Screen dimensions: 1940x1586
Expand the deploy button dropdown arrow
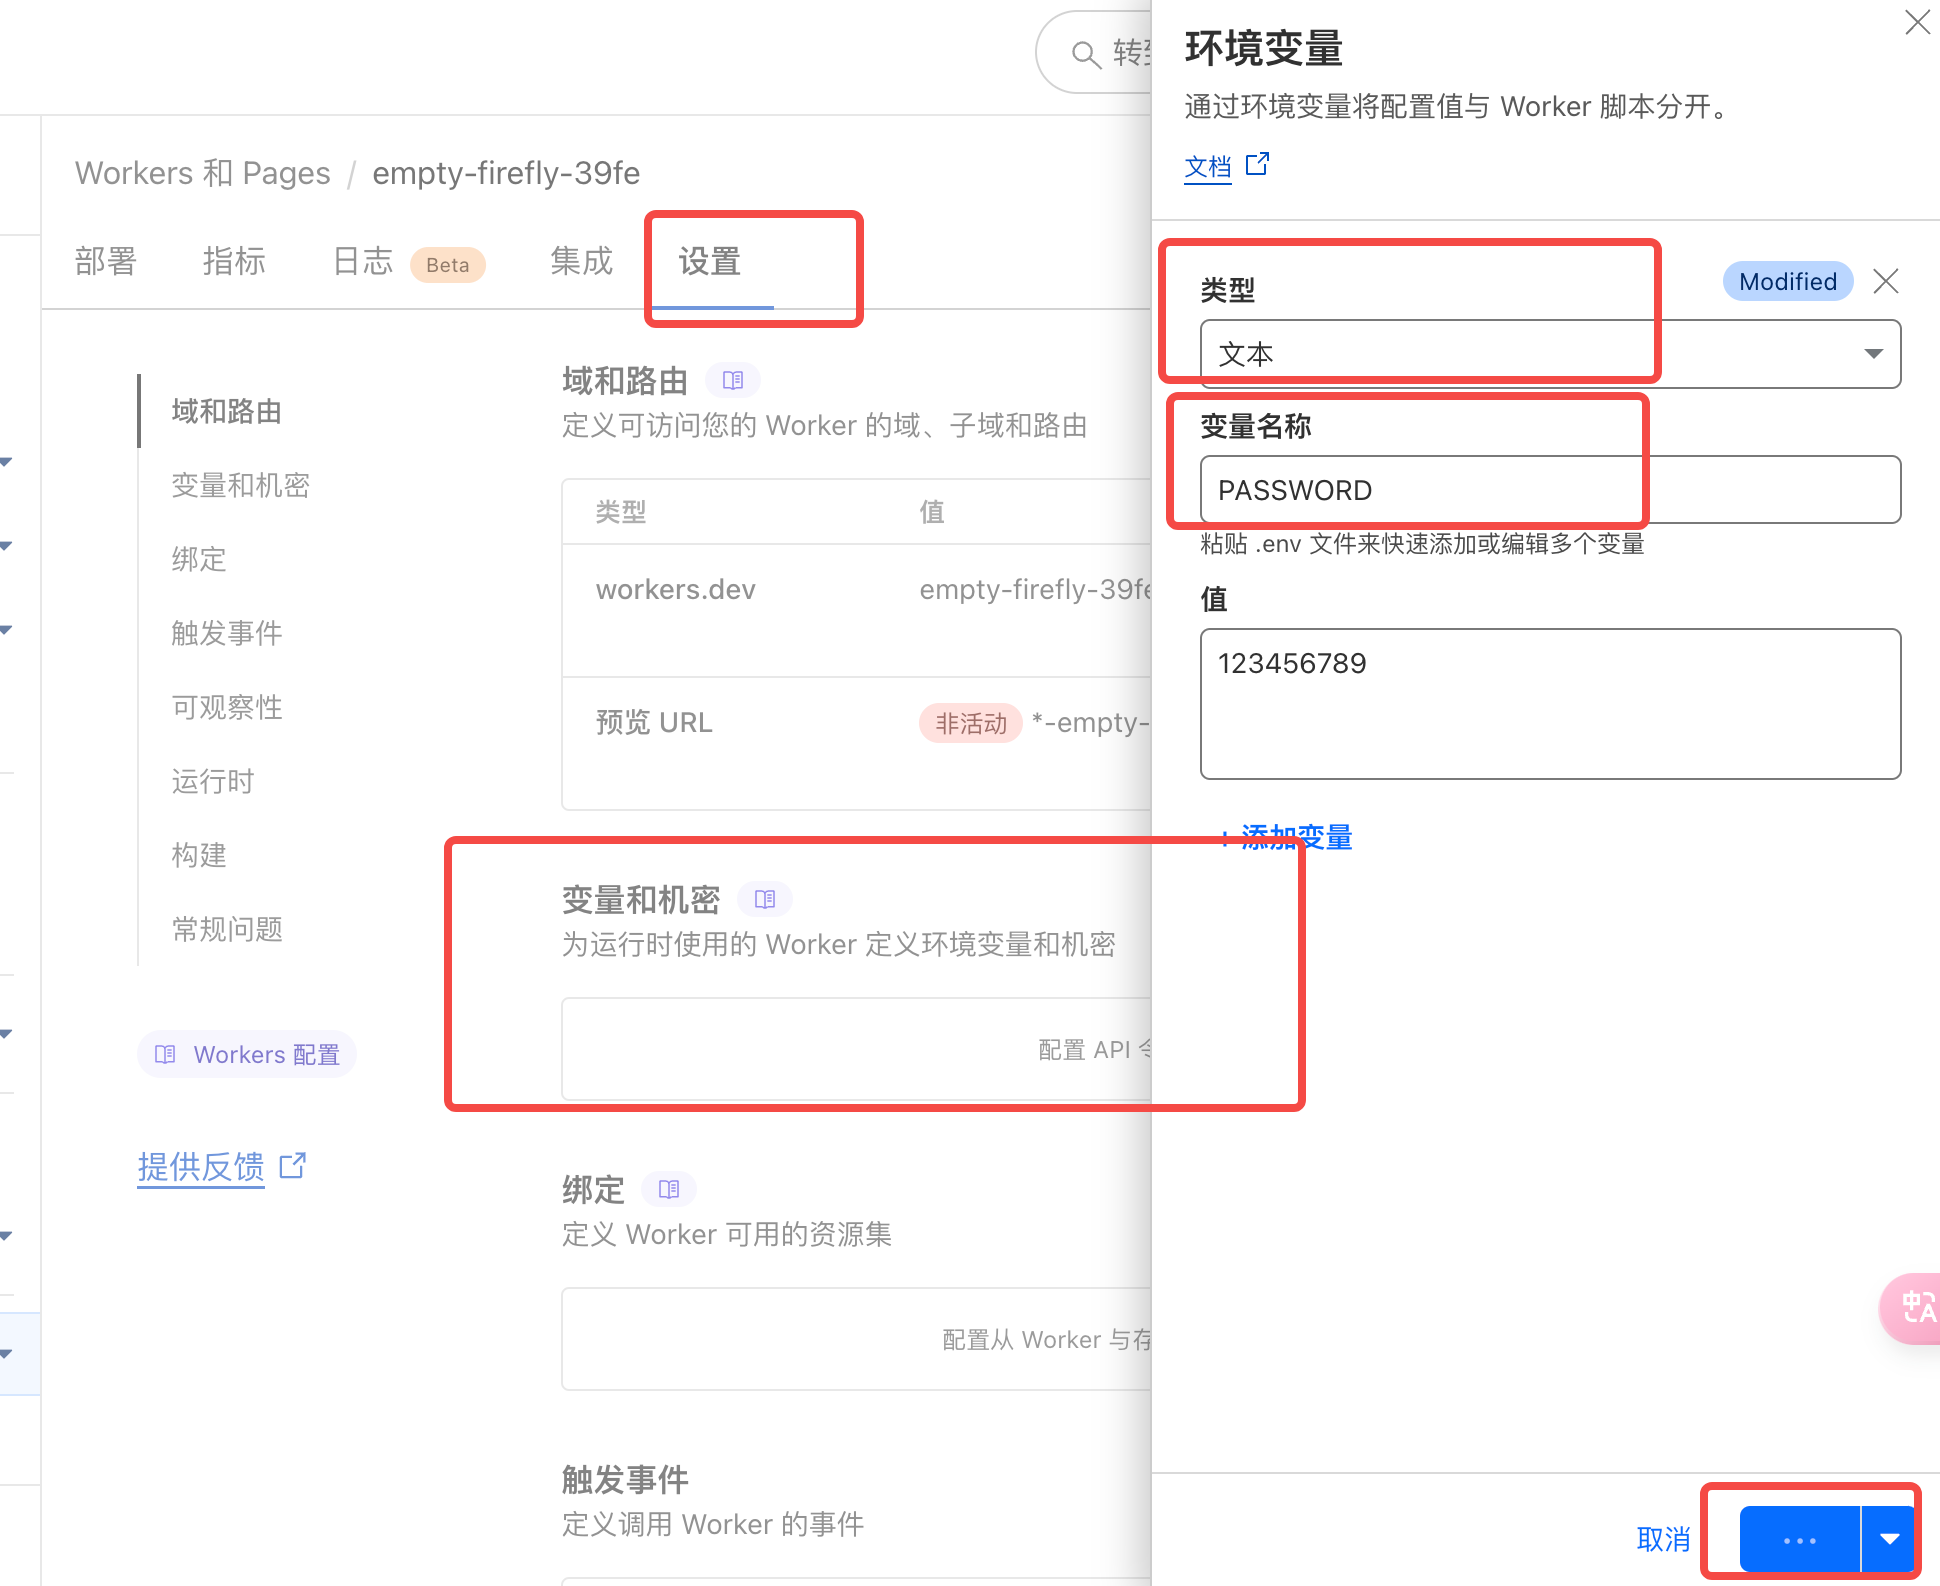[x=1888, y=1539]
